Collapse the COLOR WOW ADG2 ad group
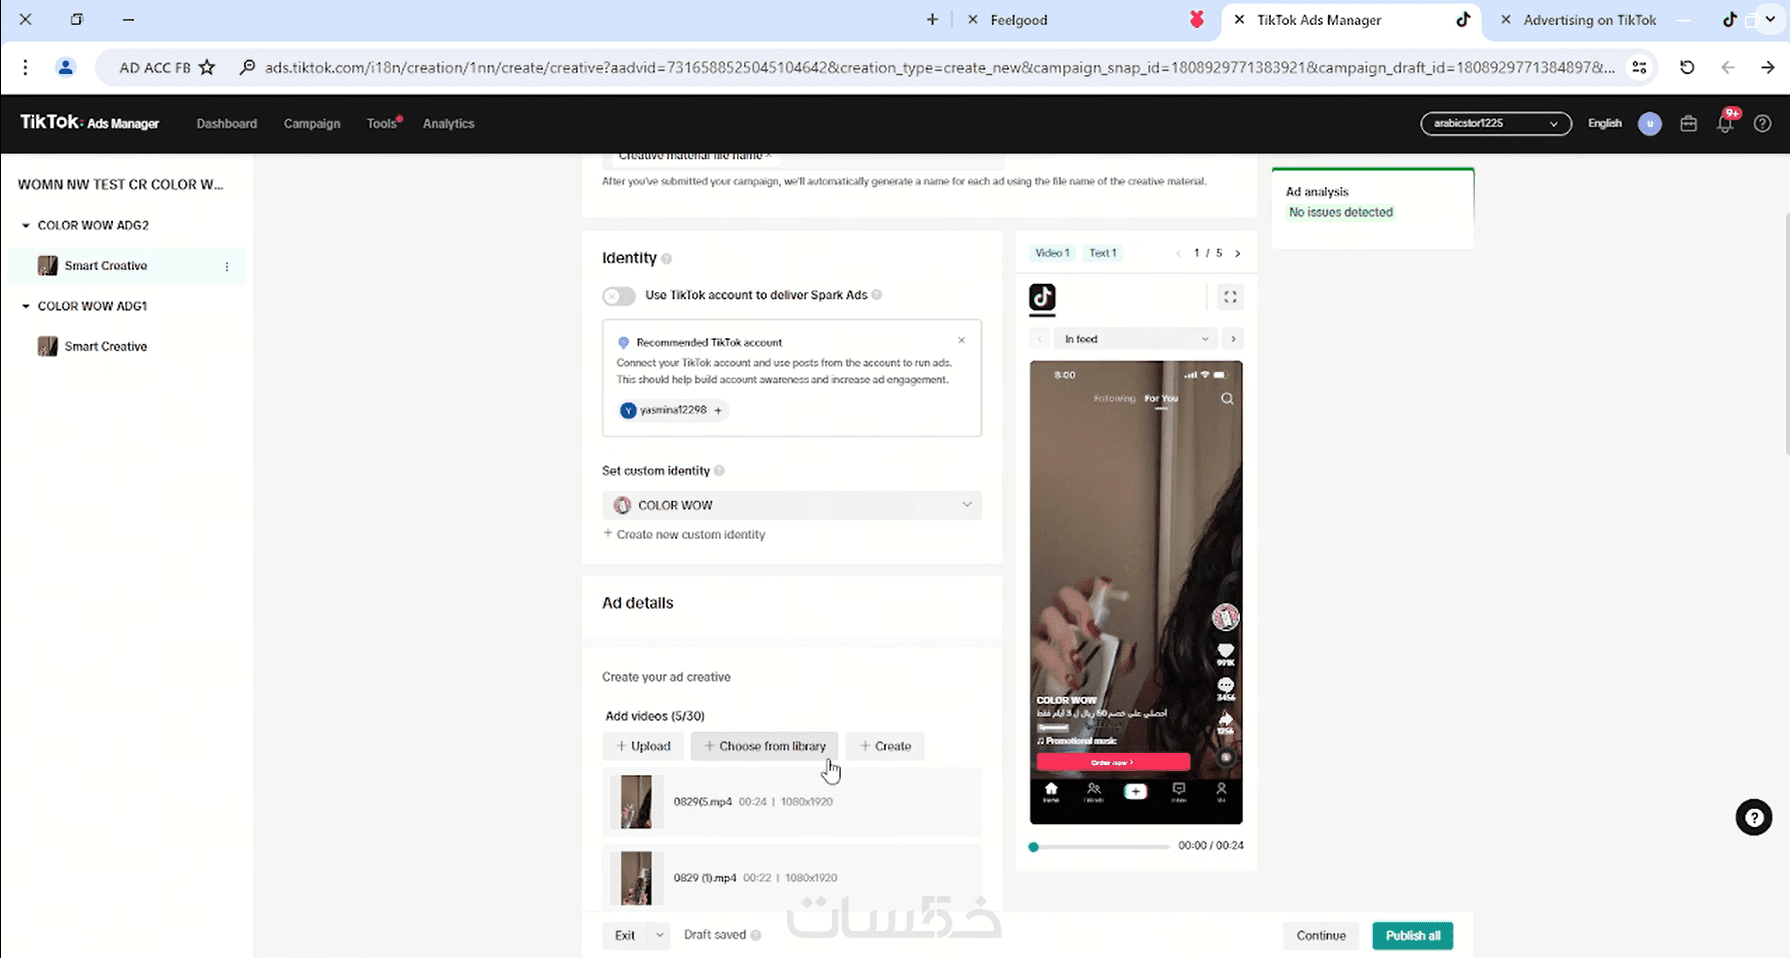 coord(26,226)
